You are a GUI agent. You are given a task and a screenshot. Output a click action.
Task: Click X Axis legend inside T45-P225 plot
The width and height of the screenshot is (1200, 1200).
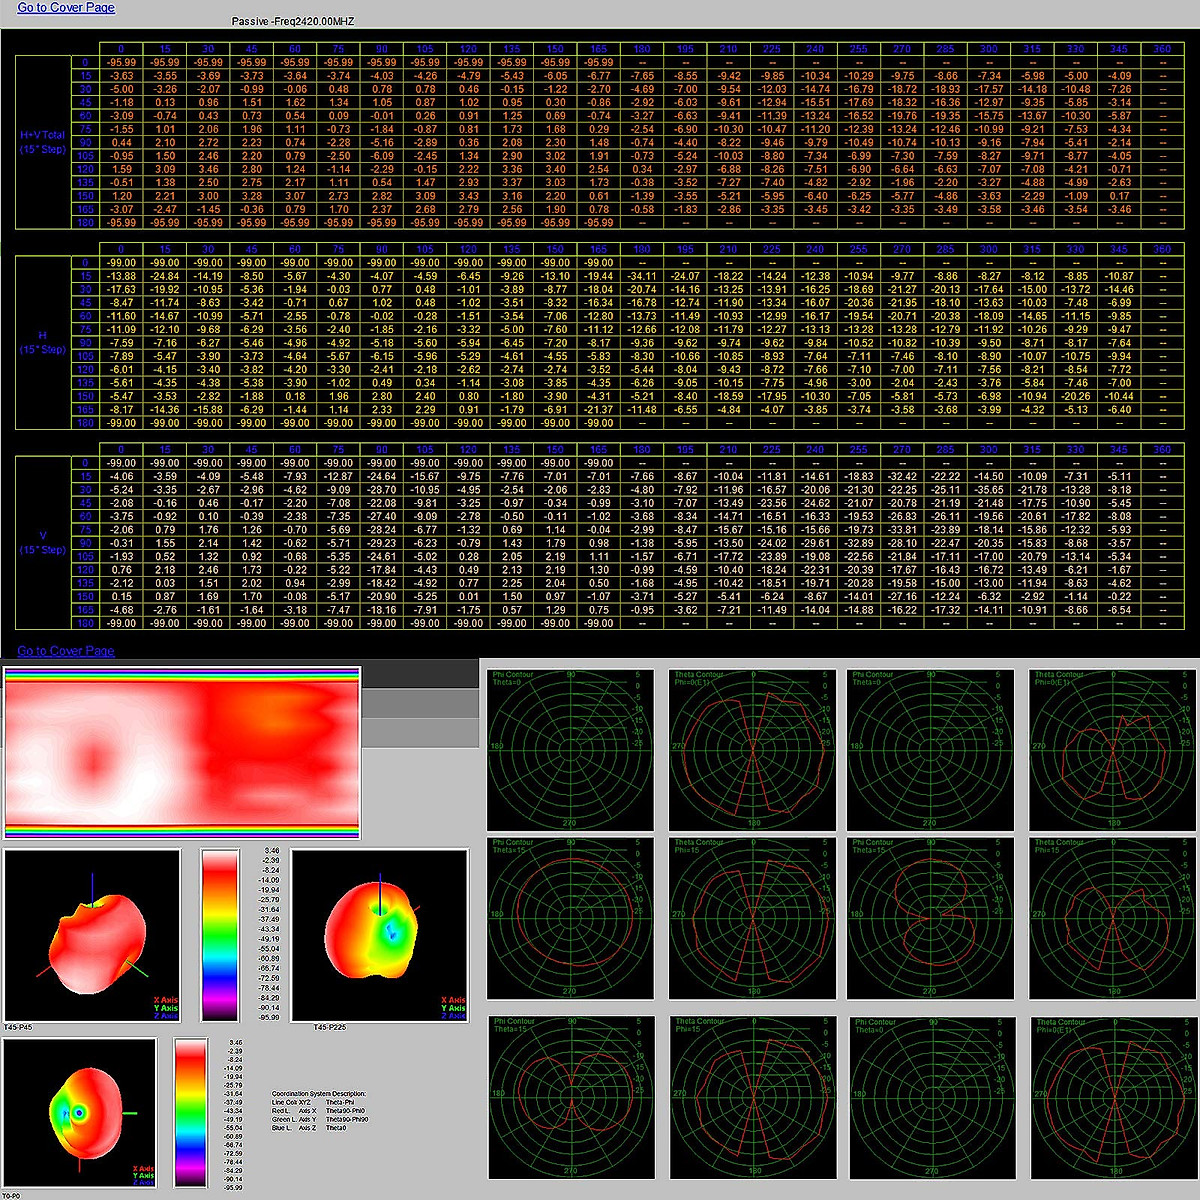tap(453, 1000)
